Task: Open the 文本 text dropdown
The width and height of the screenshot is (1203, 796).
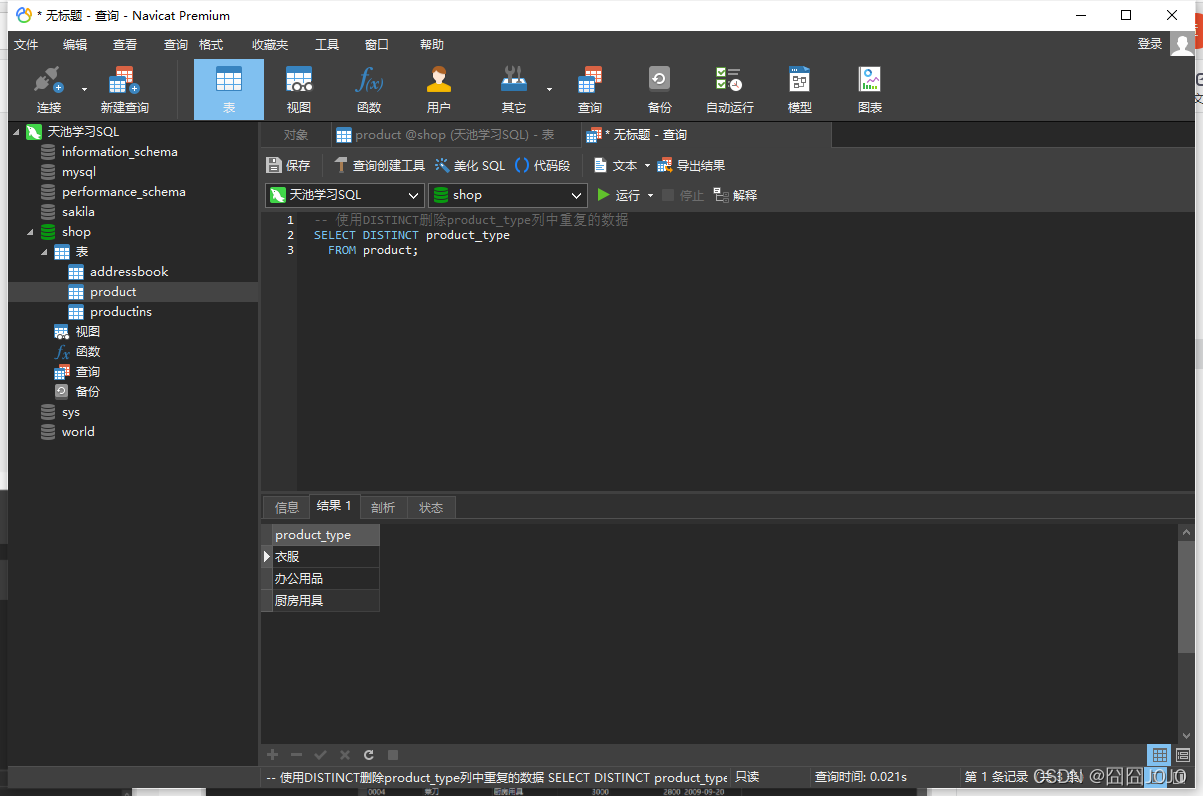Action: coord(622,165)
